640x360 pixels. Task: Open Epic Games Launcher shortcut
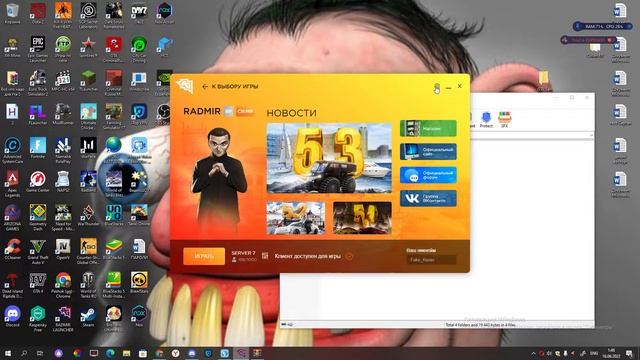click(x=38, y=49)
